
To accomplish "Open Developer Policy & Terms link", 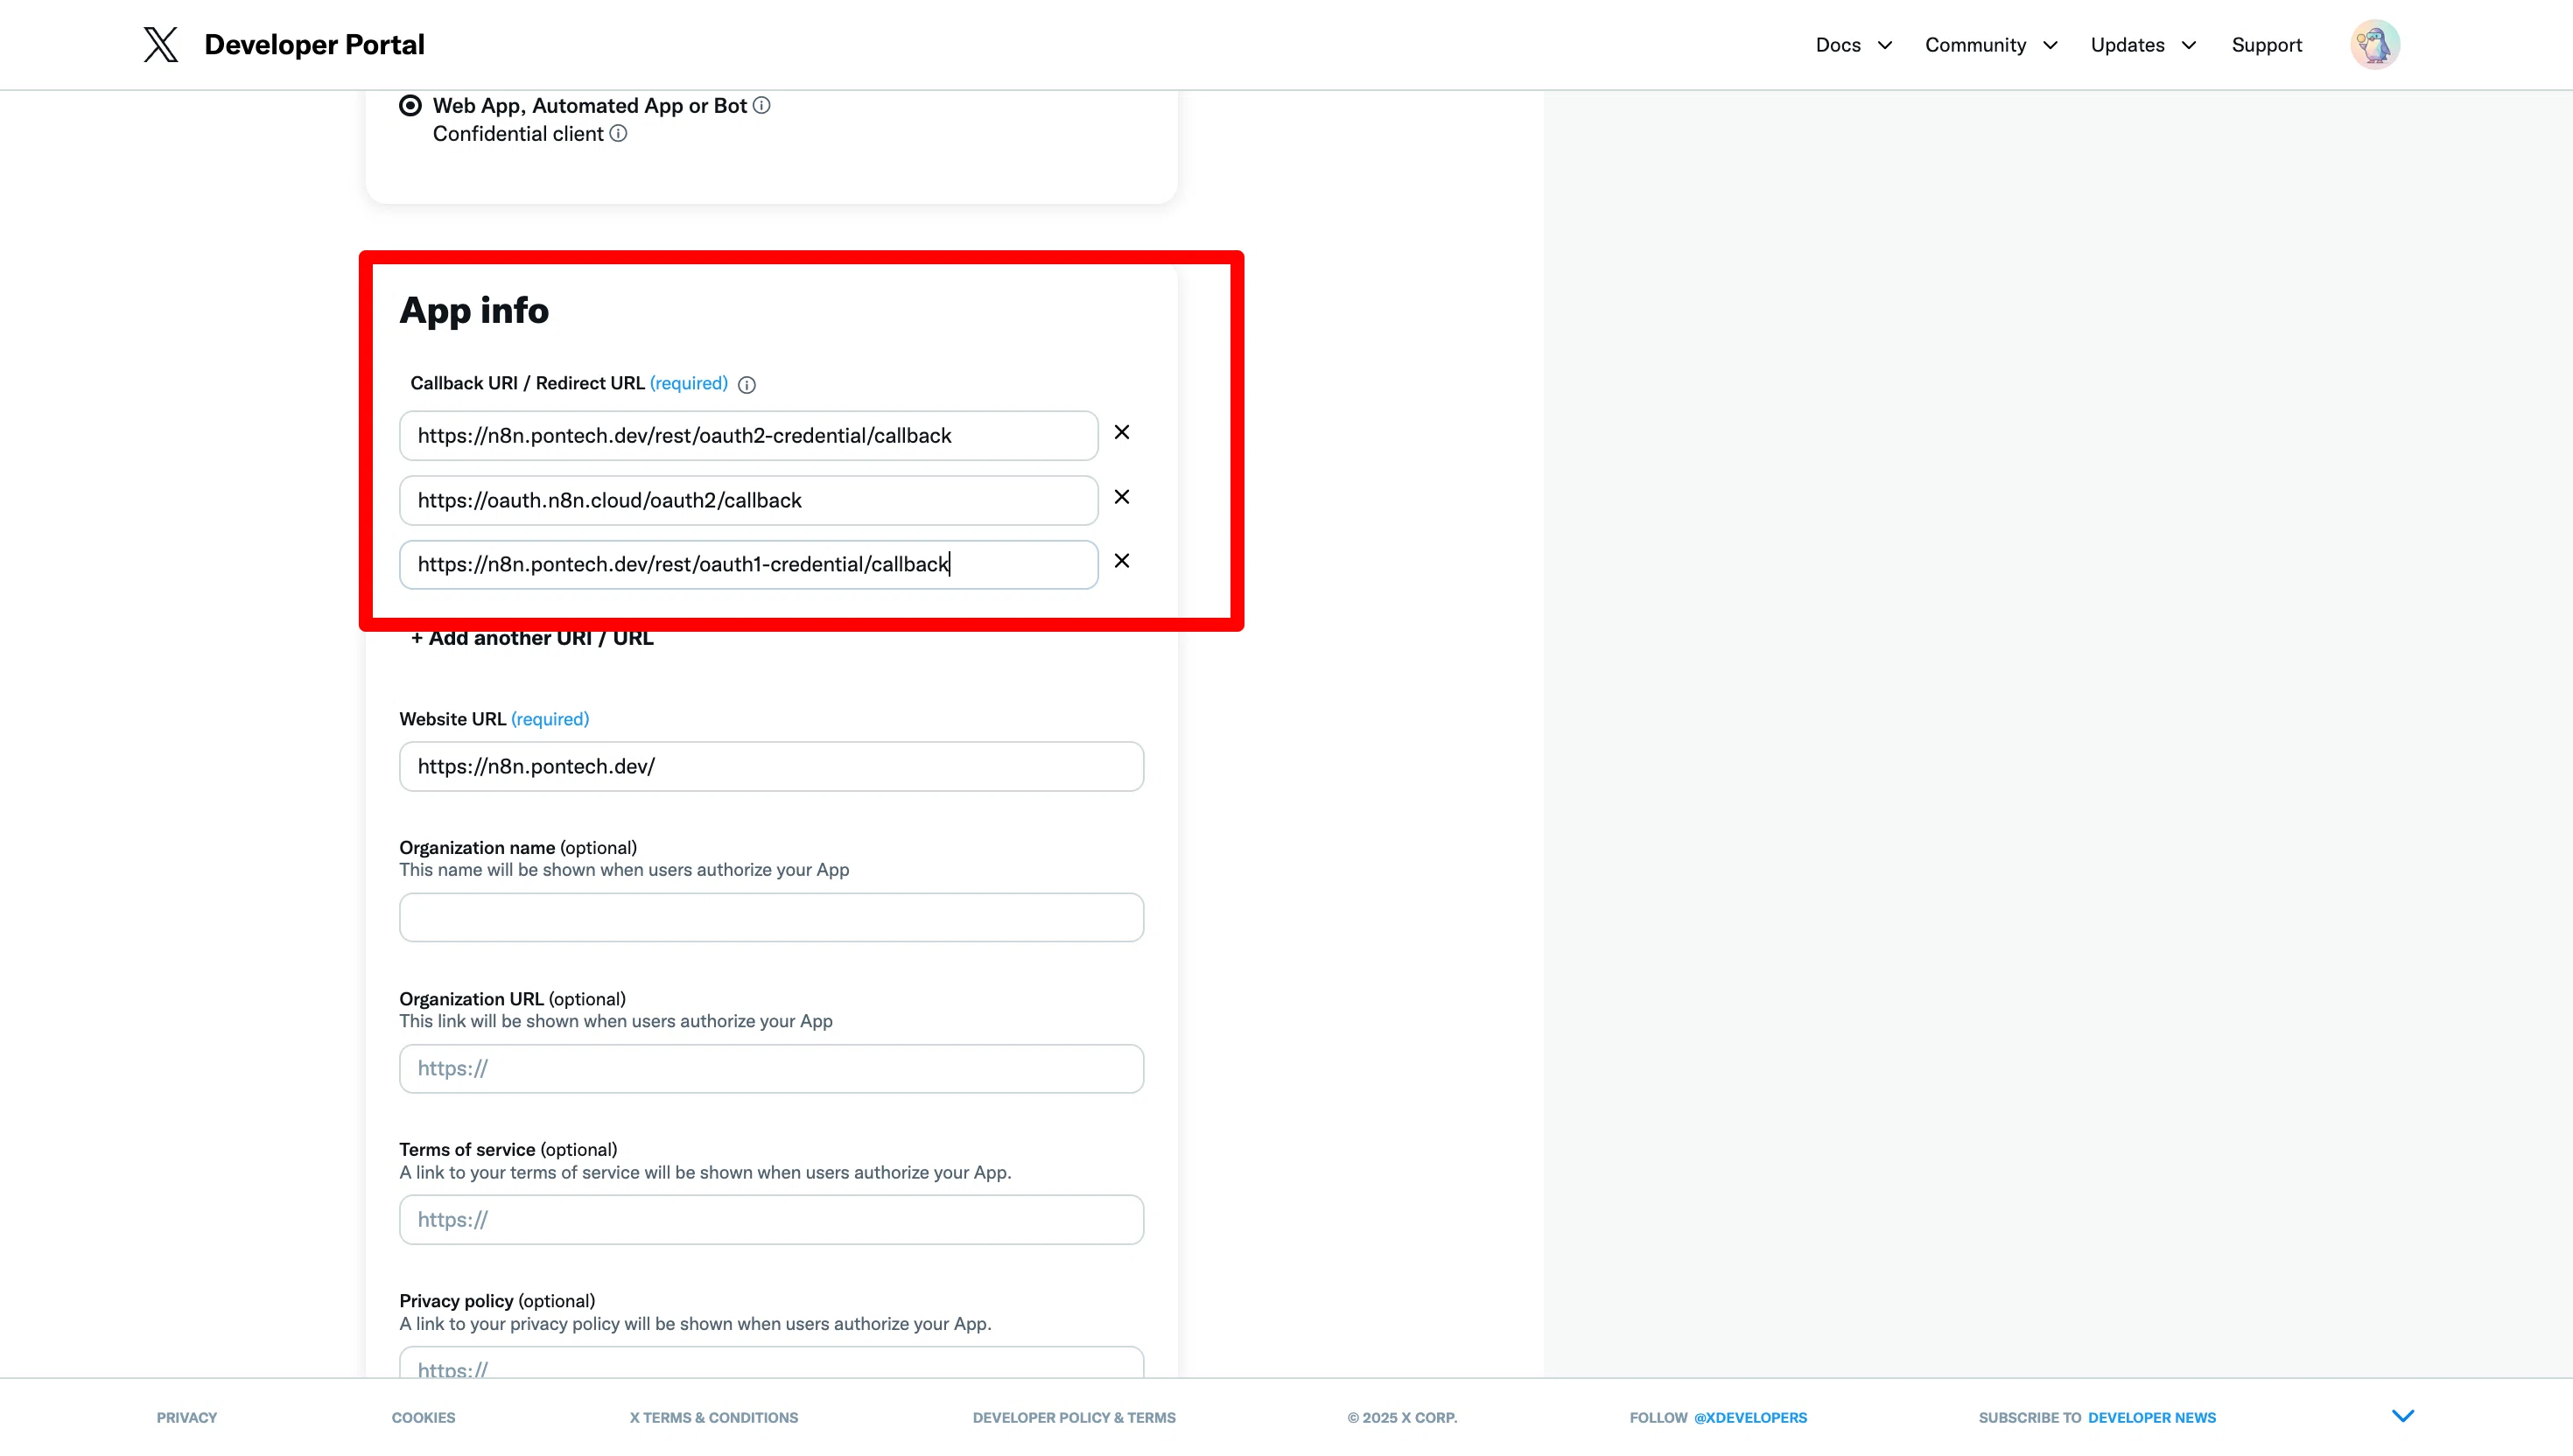I will click(1074, 1418).
